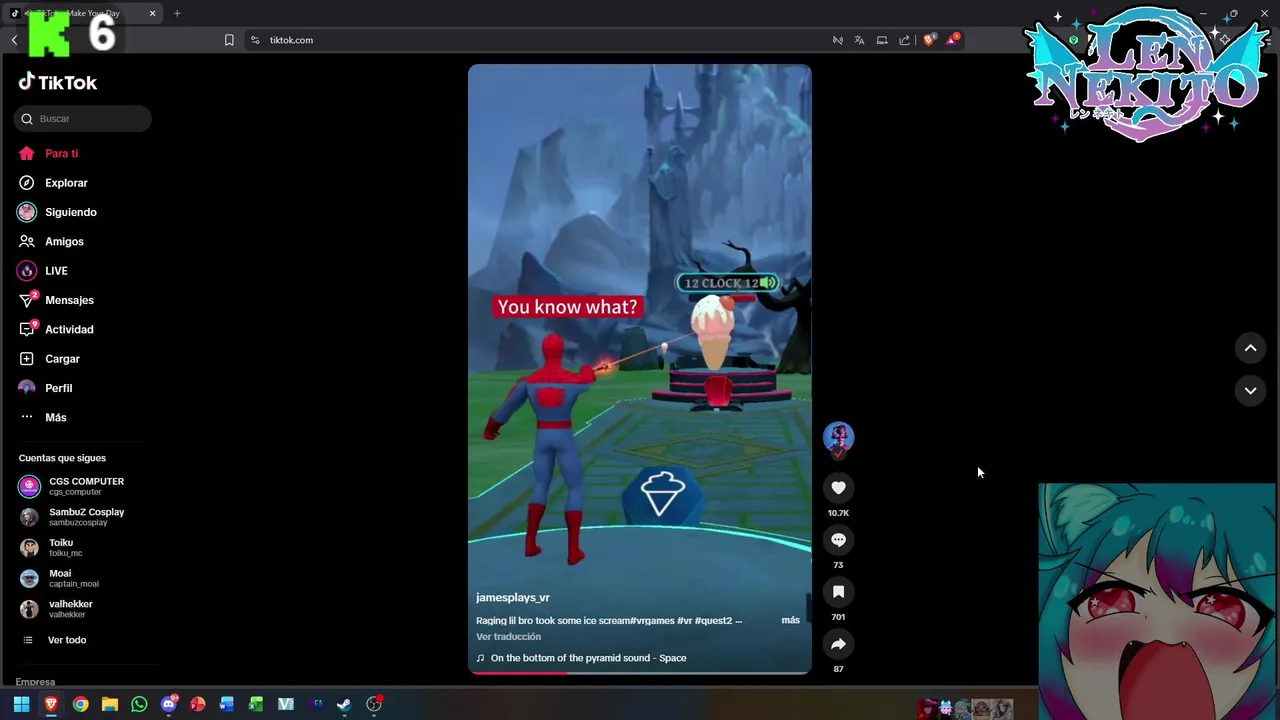Open Toiku followed account
This screenshot has width=1280, height=720.
point(51,548)
